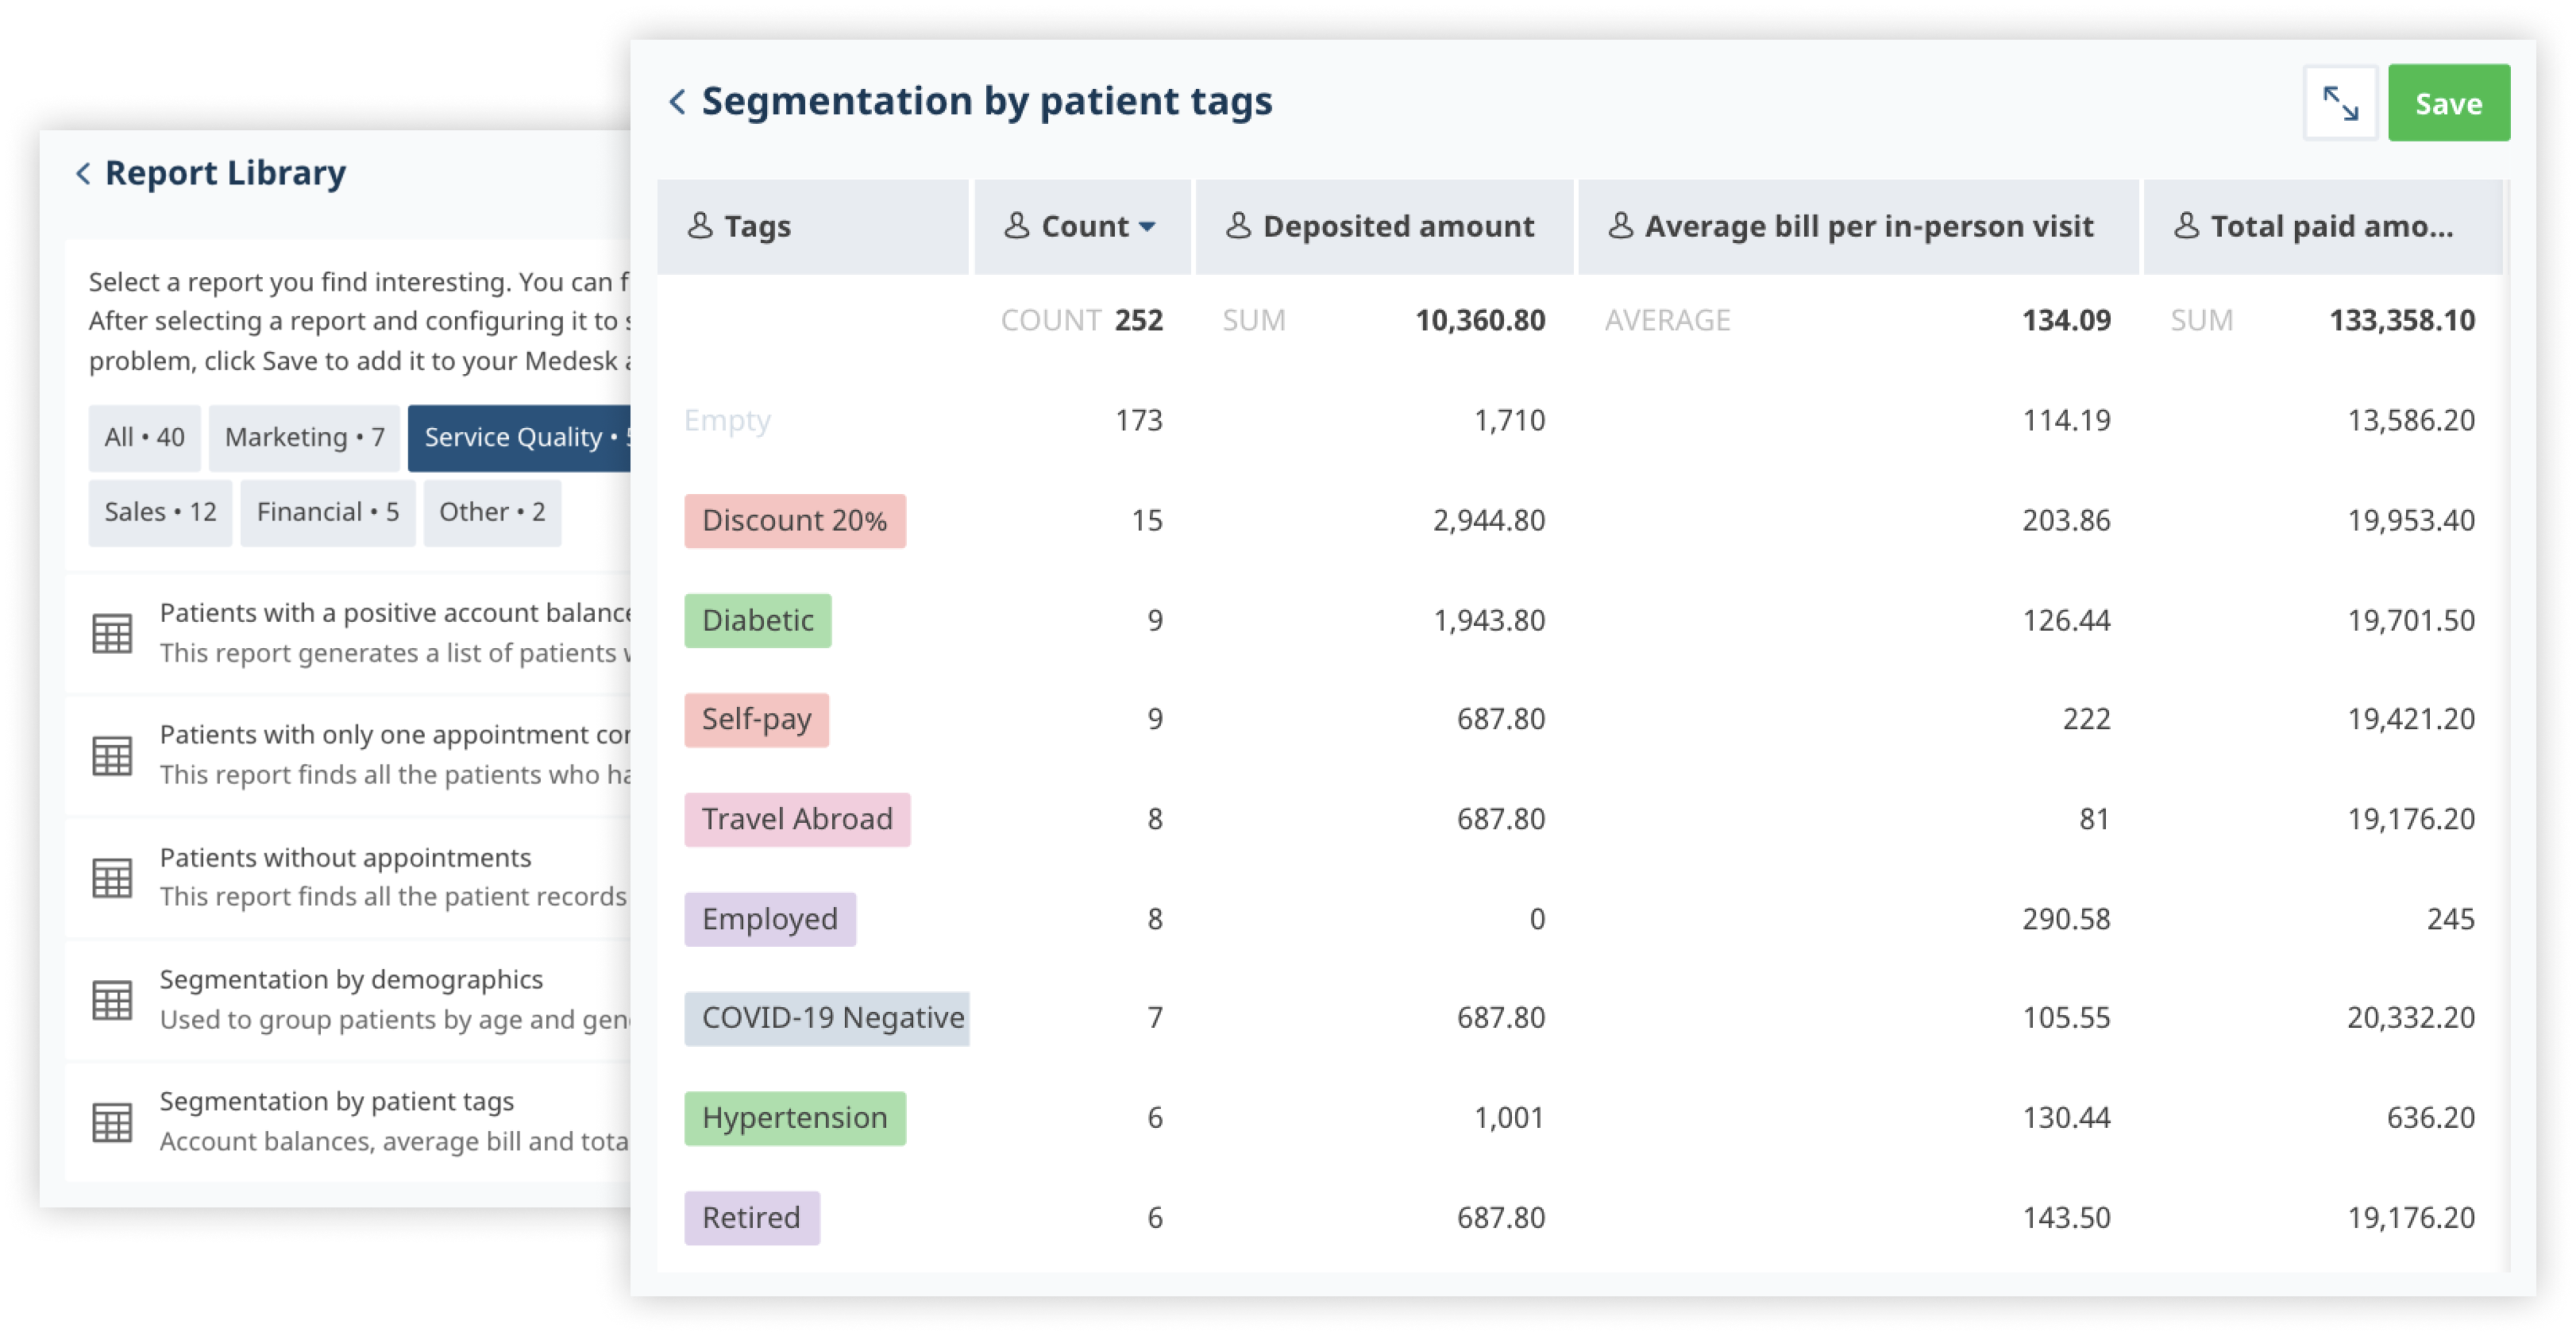This screenshot has height=1336, width=2576.
Task: Click back chevron next to Report Library
Action: 83,173
